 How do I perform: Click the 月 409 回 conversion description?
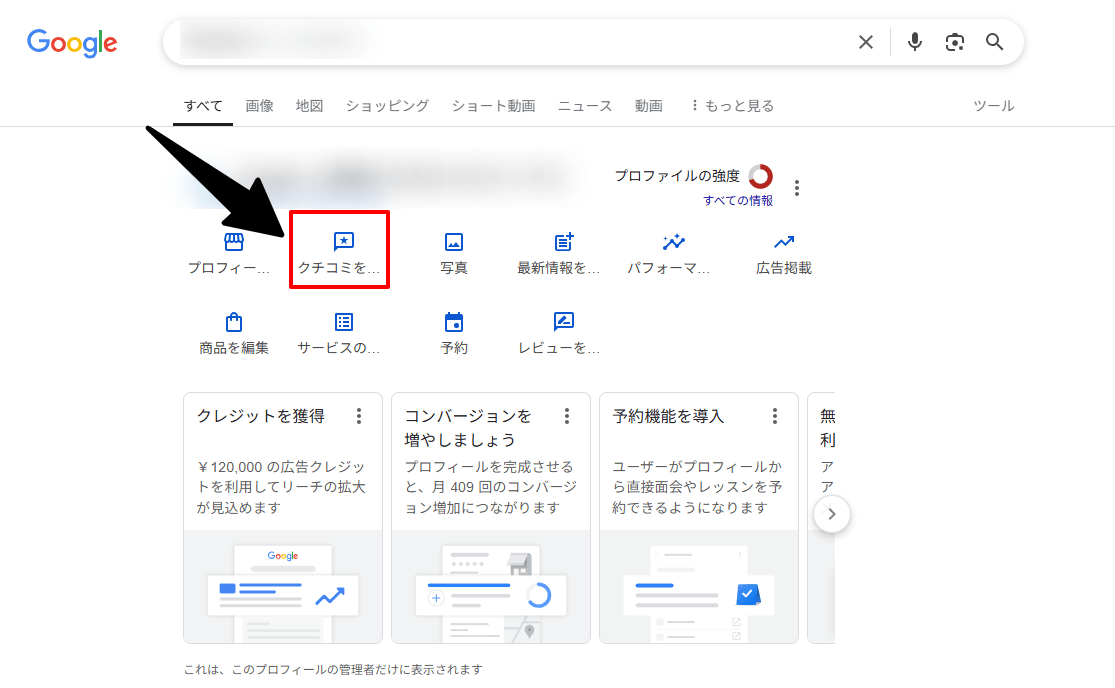491,487
